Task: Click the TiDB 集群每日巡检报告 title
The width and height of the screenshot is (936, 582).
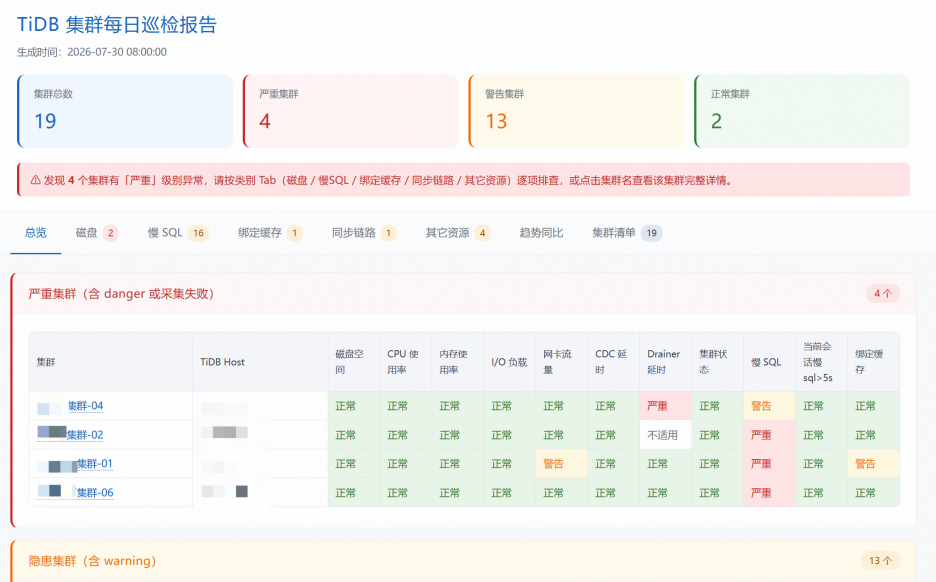Action: [117, 24]
